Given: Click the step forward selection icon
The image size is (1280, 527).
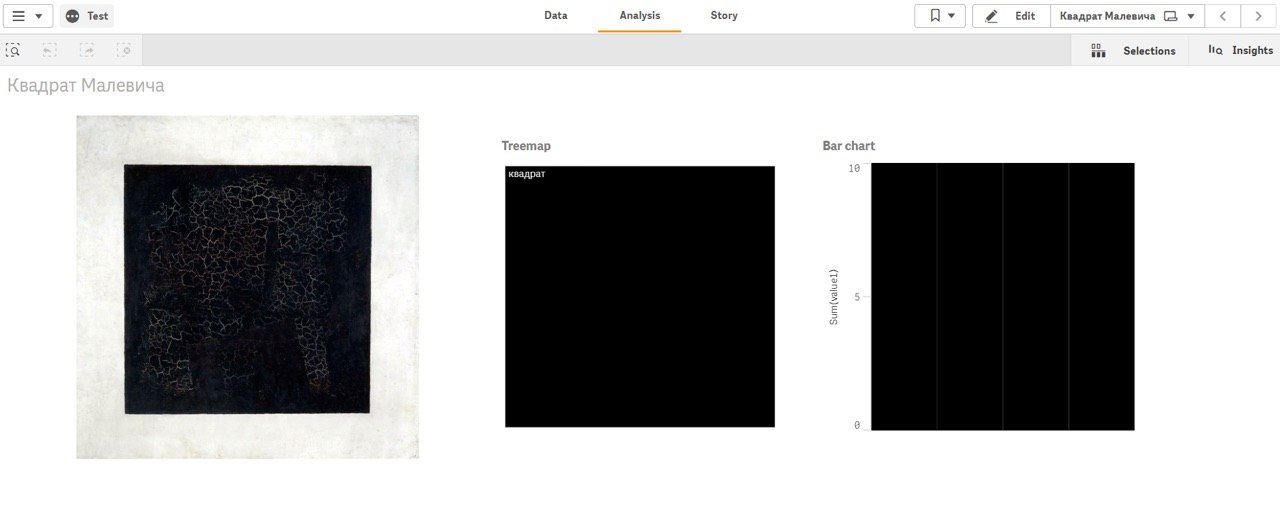Looking at the screenshot, I should (87, 50).
